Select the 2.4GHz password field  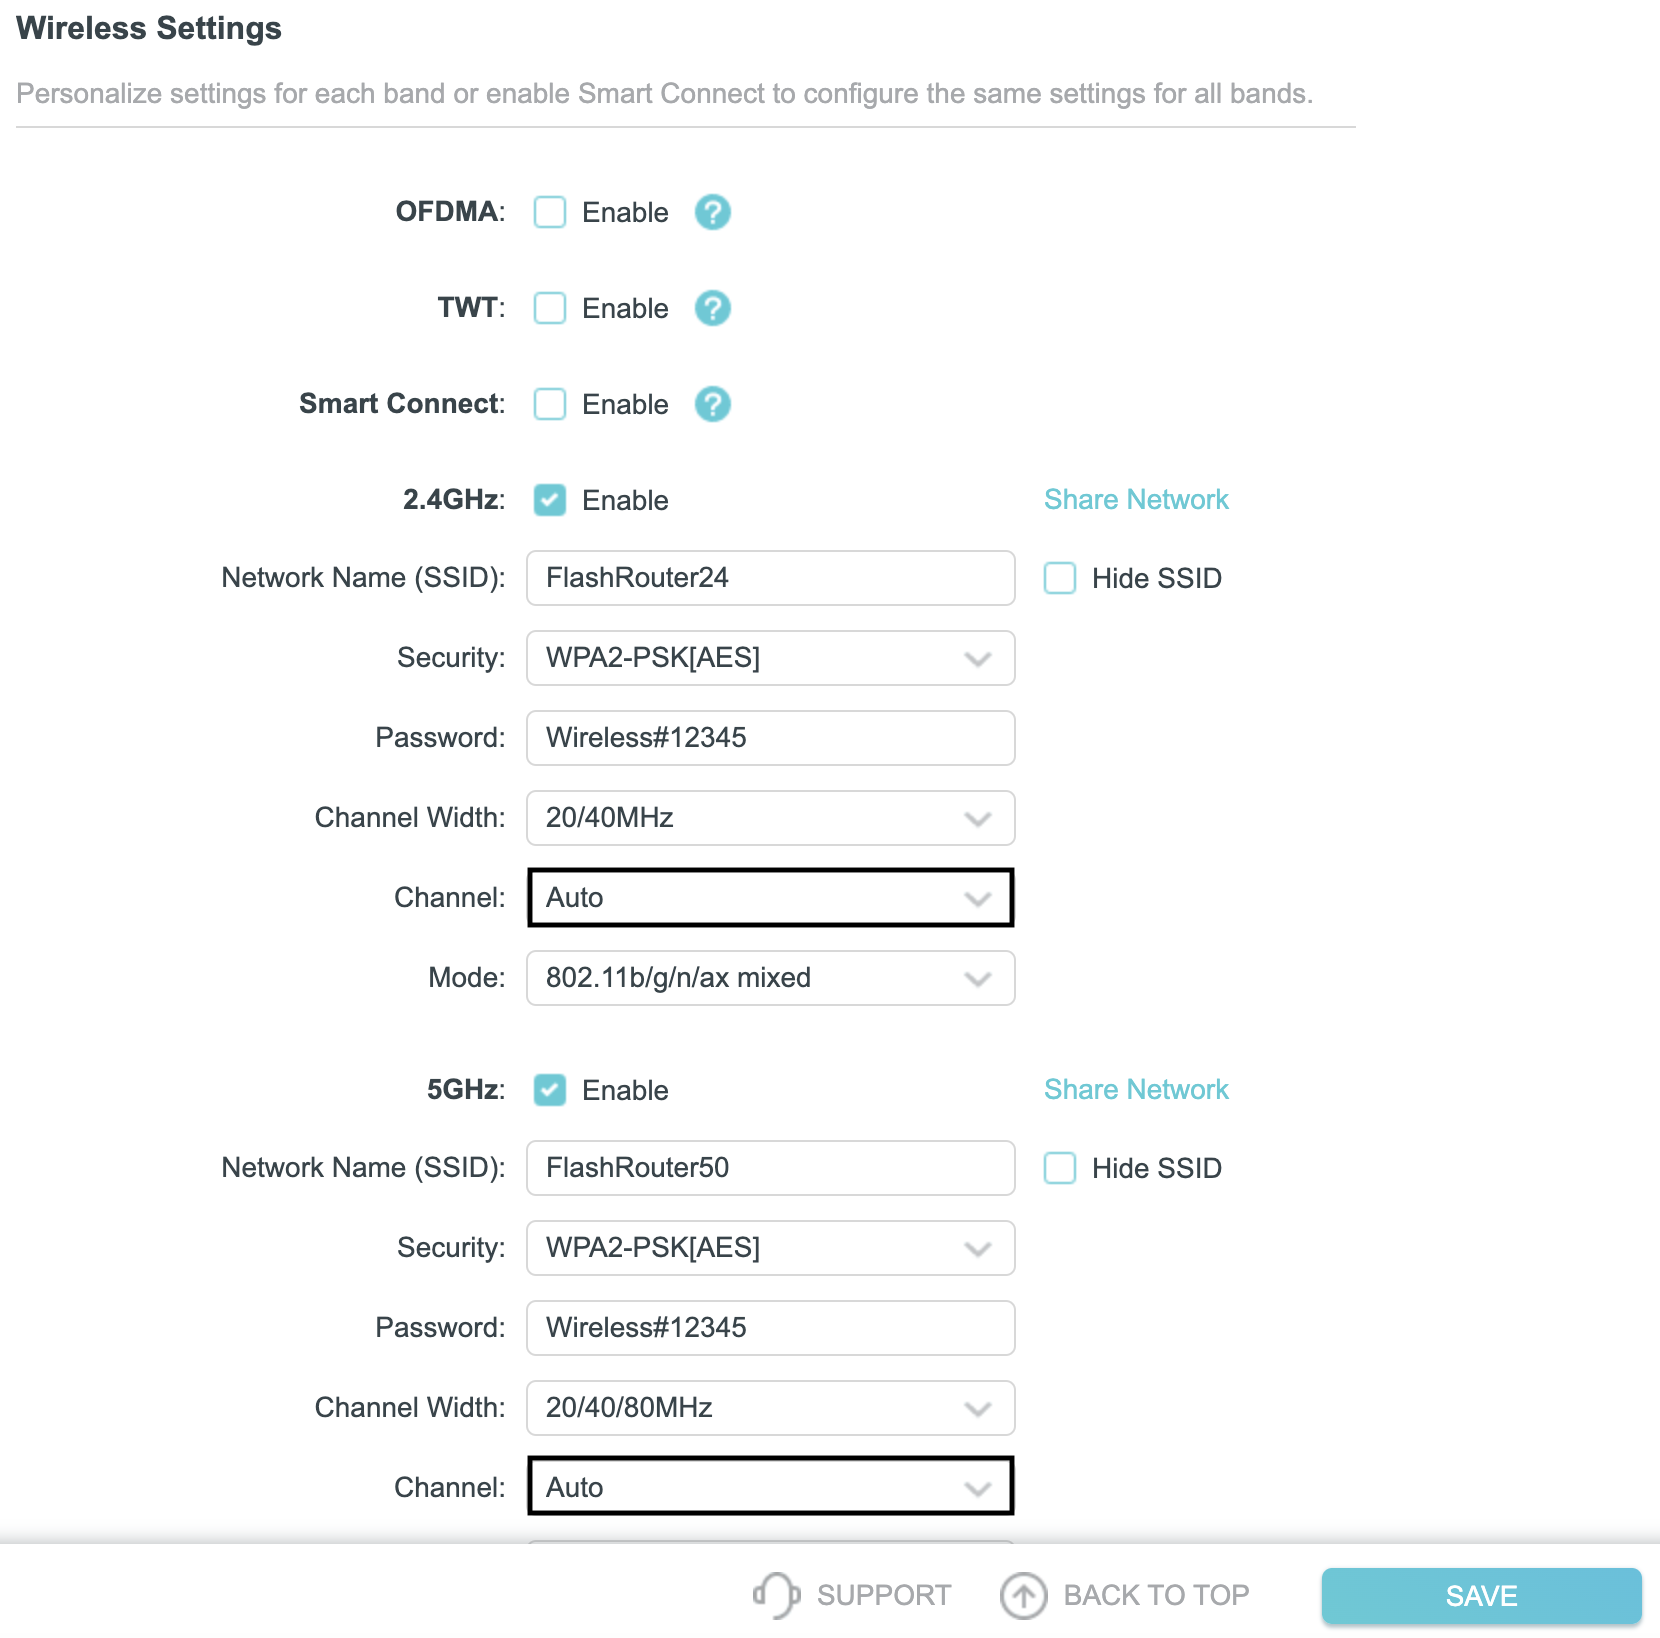pyautogui.click(x=770, y=738)
